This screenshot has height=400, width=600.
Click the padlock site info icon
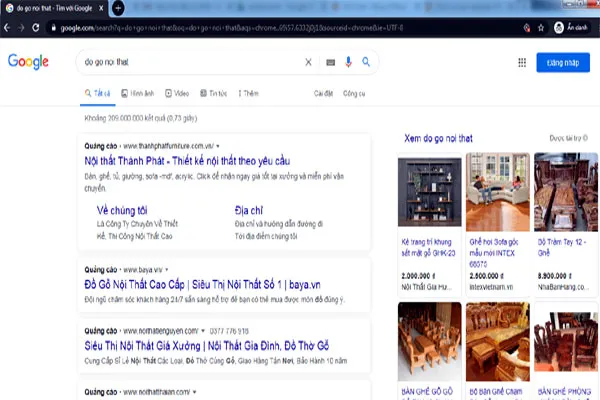click(x=54, y=28)
